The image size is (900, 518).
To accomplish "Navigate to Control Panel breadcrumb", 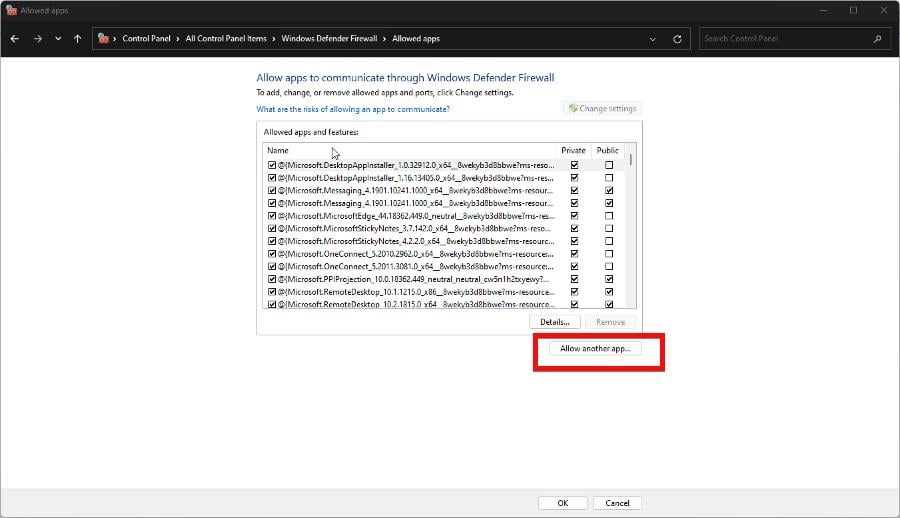I will click(x=146, y=38).
